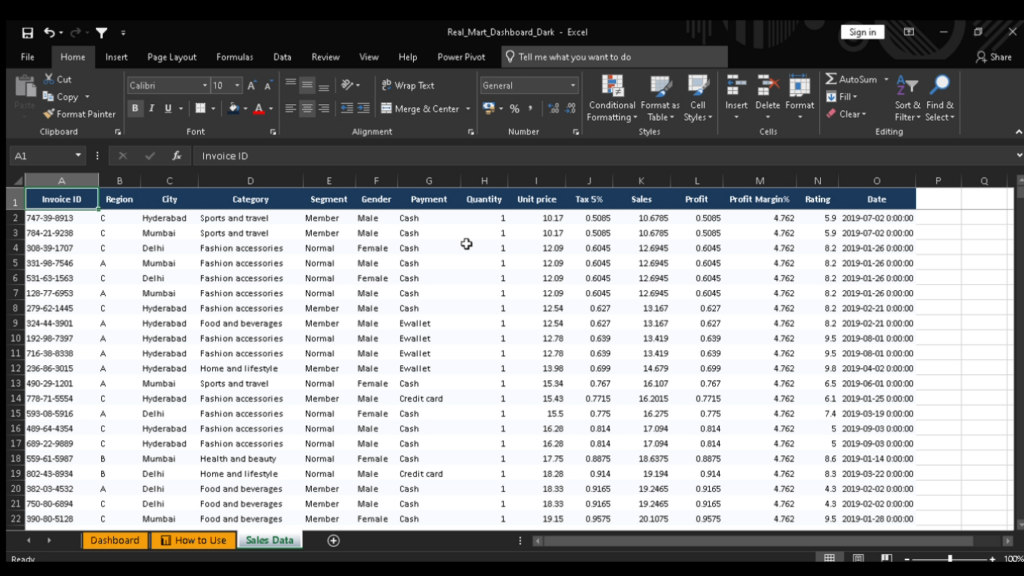Screen dimensions: 1024x576
Task: Click the Sign in button
Action: [862, 32]
